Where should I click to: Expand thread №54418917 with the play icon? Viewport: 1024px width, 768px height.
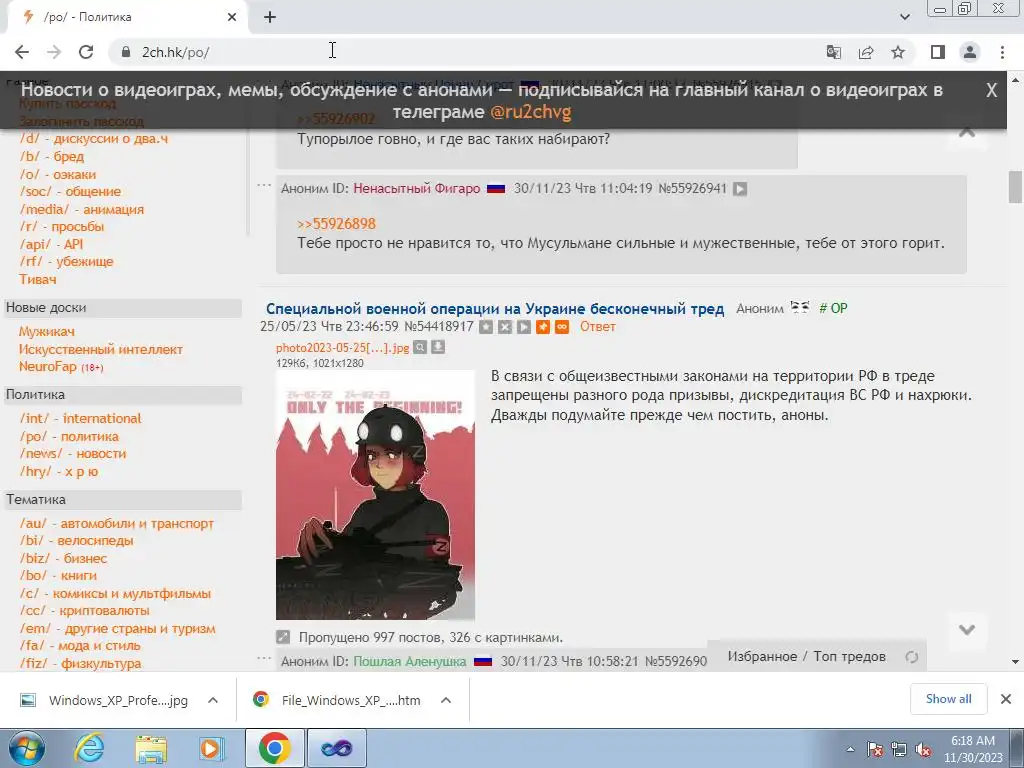(524, 327)
